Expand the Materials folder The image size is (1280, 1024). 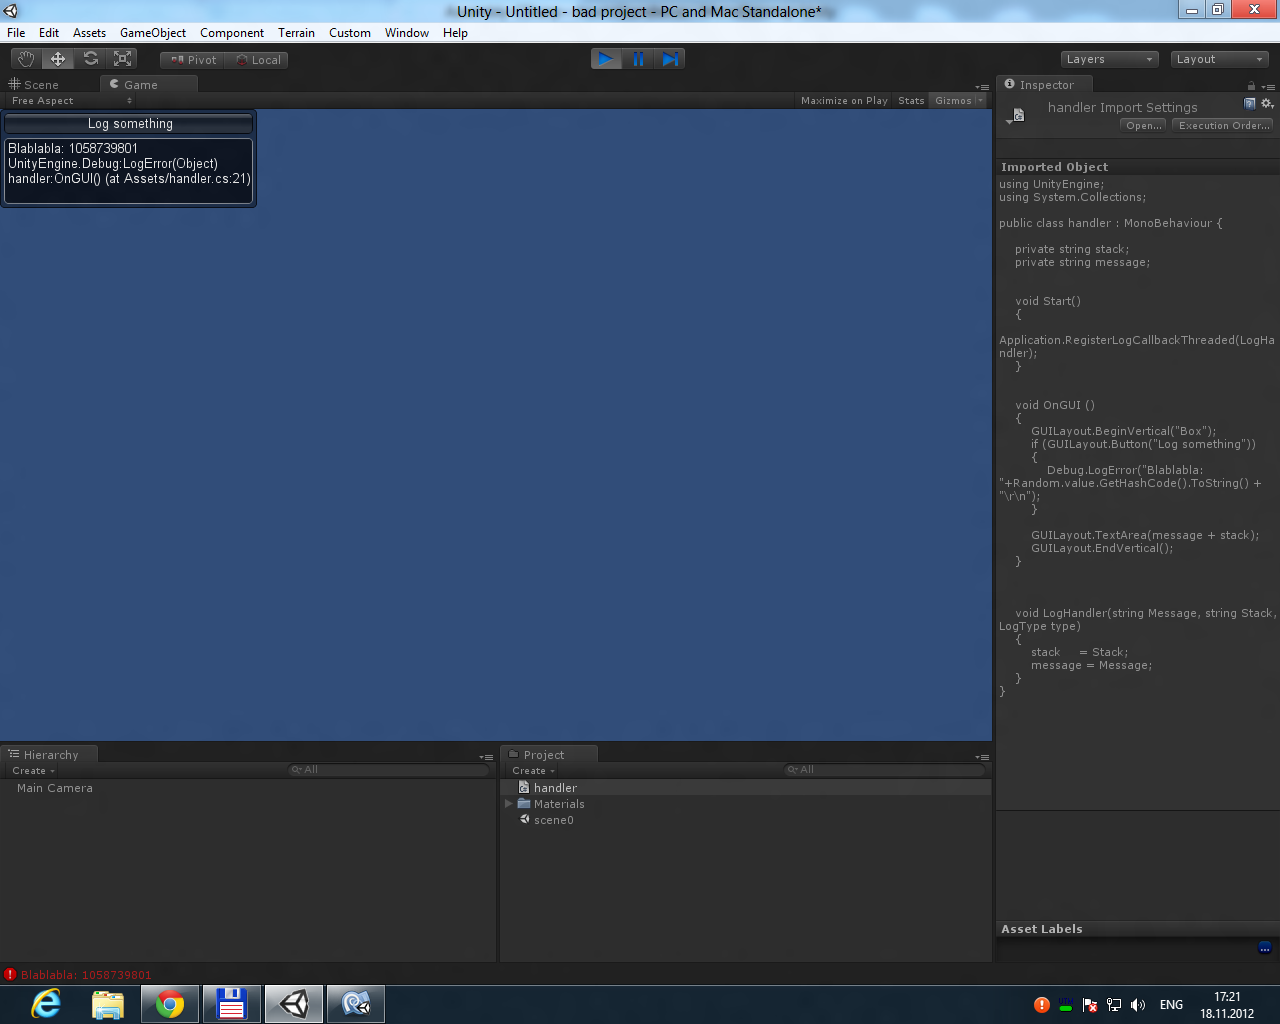tap(509, 804)
